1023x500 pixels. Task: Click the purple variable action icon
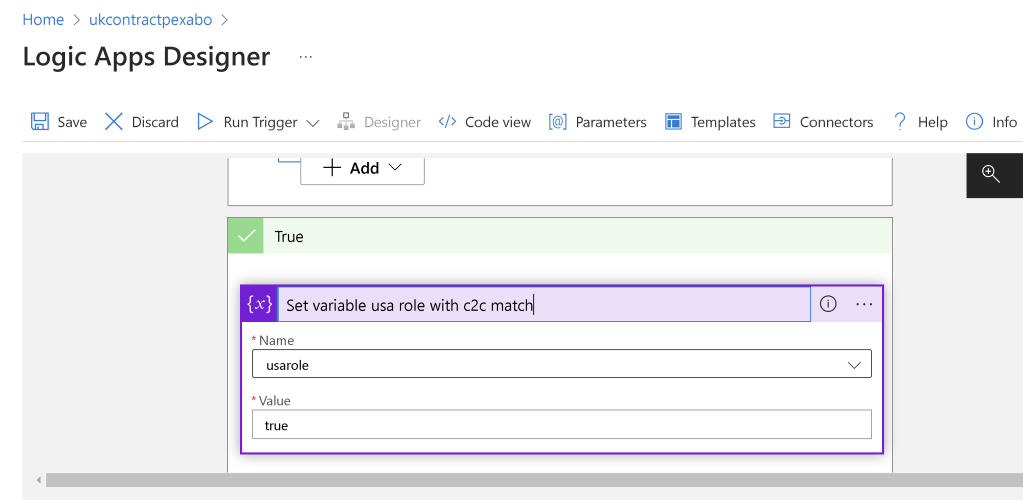tap(259, 304)
